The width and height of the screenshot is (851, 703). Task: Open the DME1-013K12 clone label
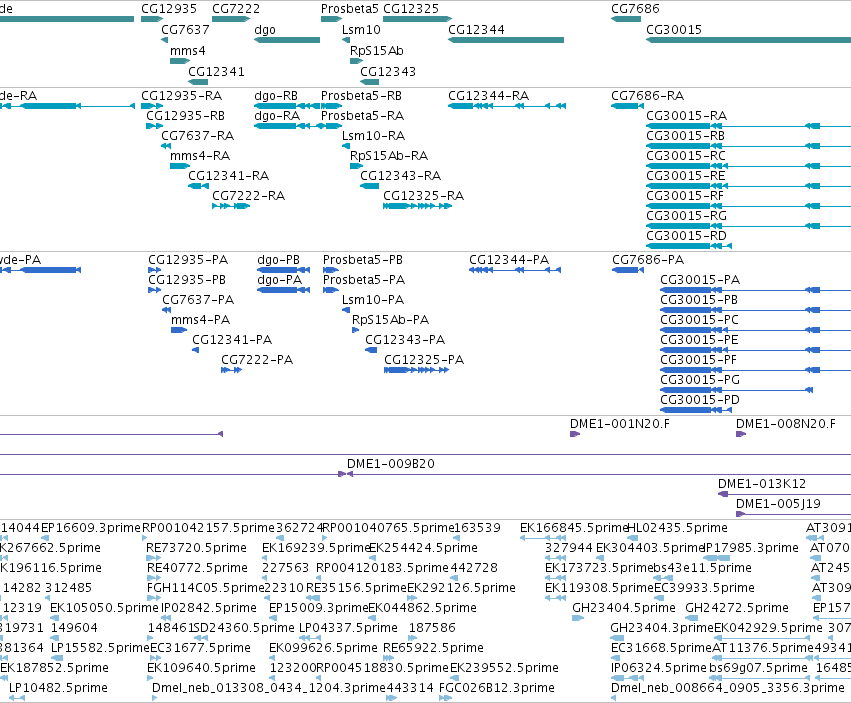click(x=761, y=485)
